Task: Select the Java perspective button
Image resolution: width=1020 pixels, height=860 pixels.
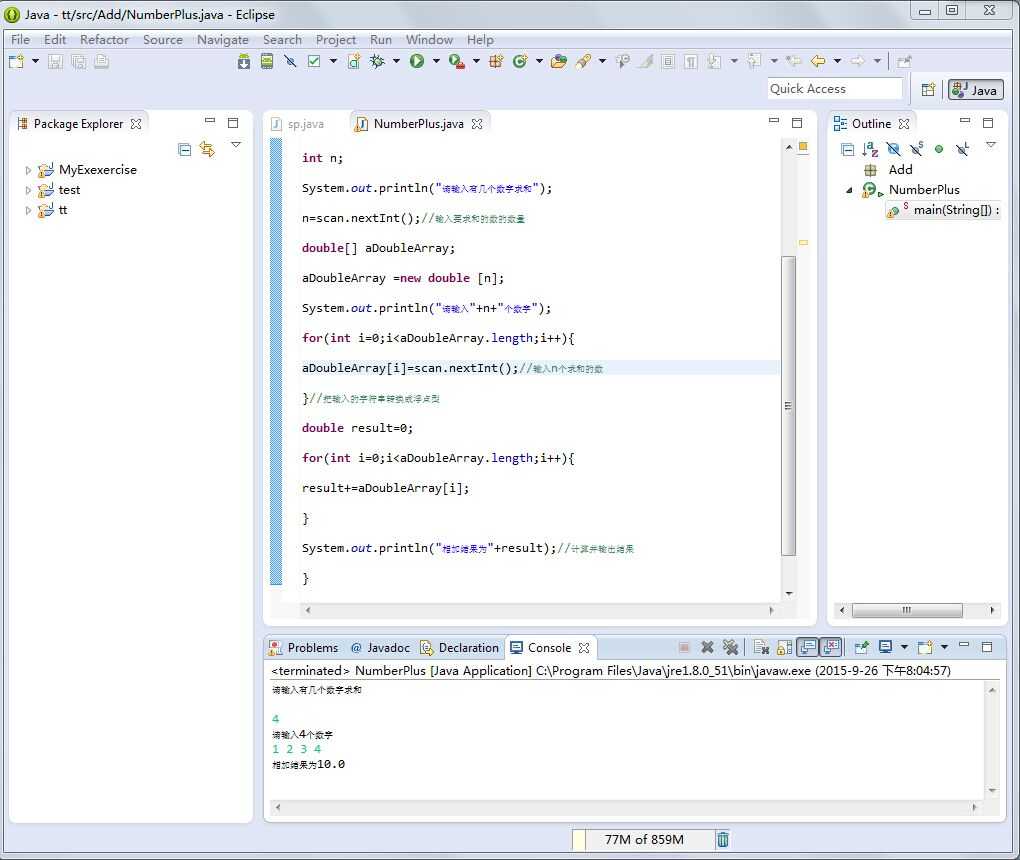Action: coord(975,90)
